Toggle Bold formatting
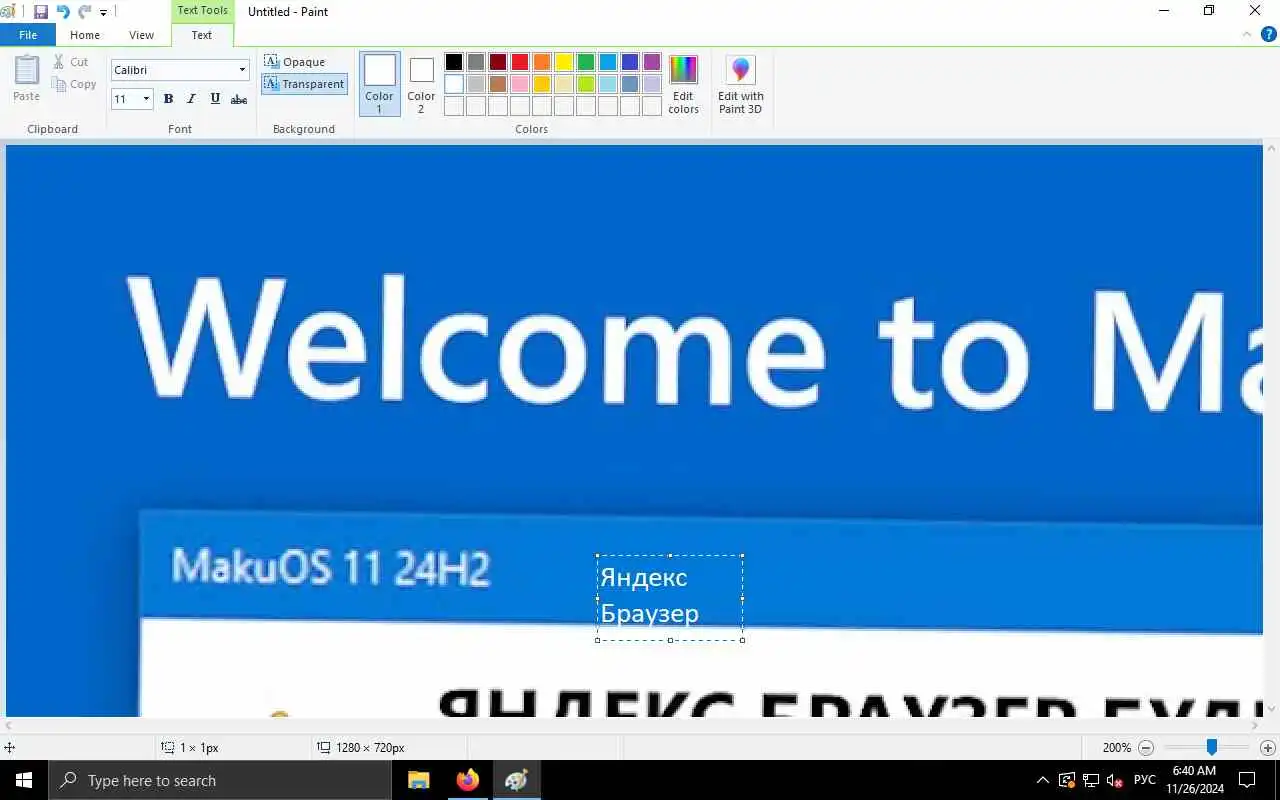Image resolution: width=1280 pixels, height=800 pixels. click(x=168, y=99)
